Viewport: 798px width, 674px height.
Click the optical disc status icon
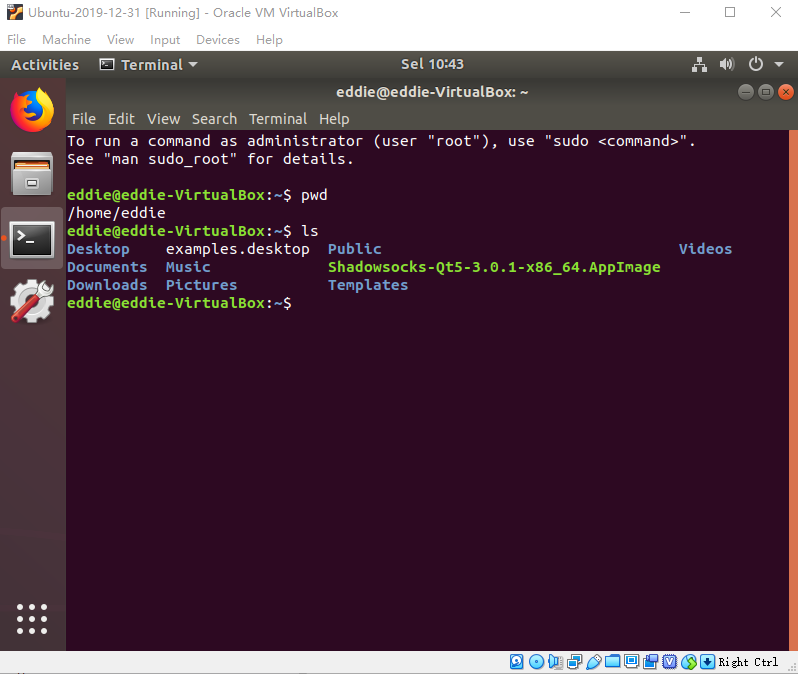tap(536, 662)
